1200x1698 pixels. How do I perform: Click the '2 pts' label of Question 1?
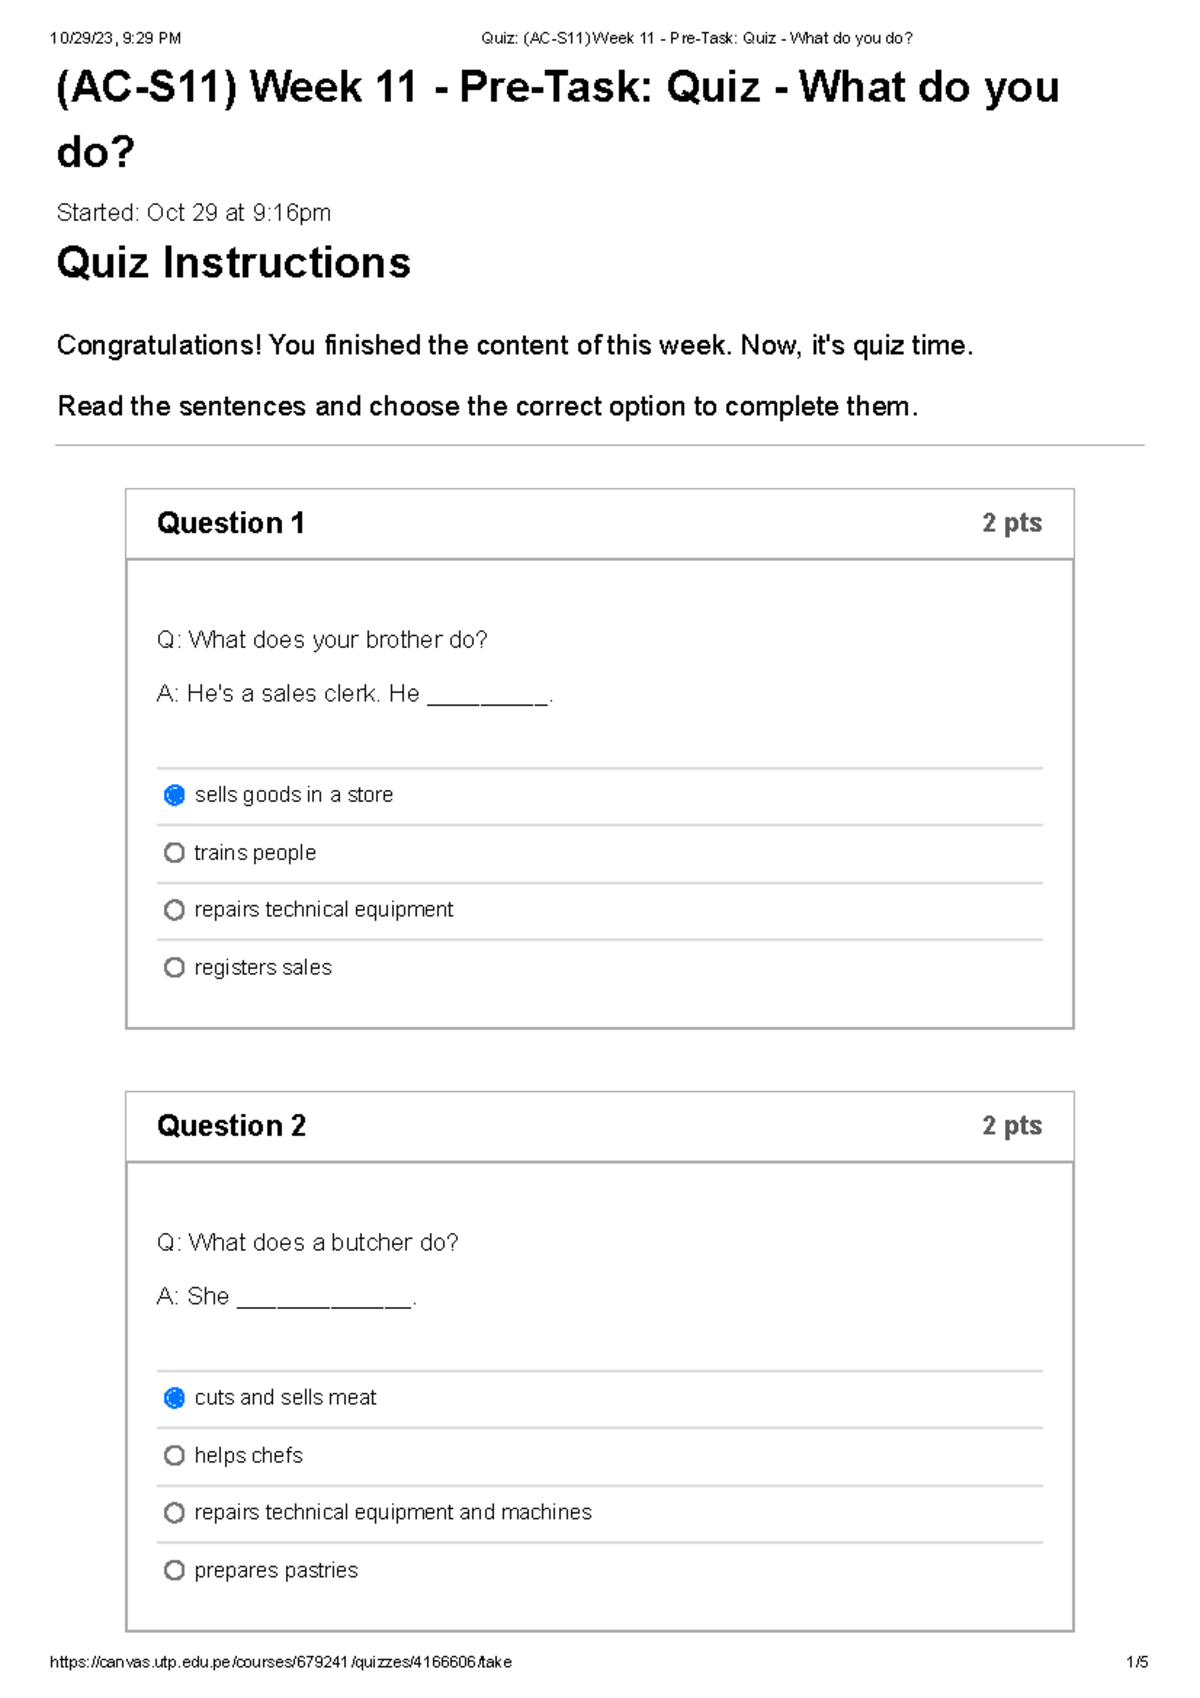(x=1011, y=523)
